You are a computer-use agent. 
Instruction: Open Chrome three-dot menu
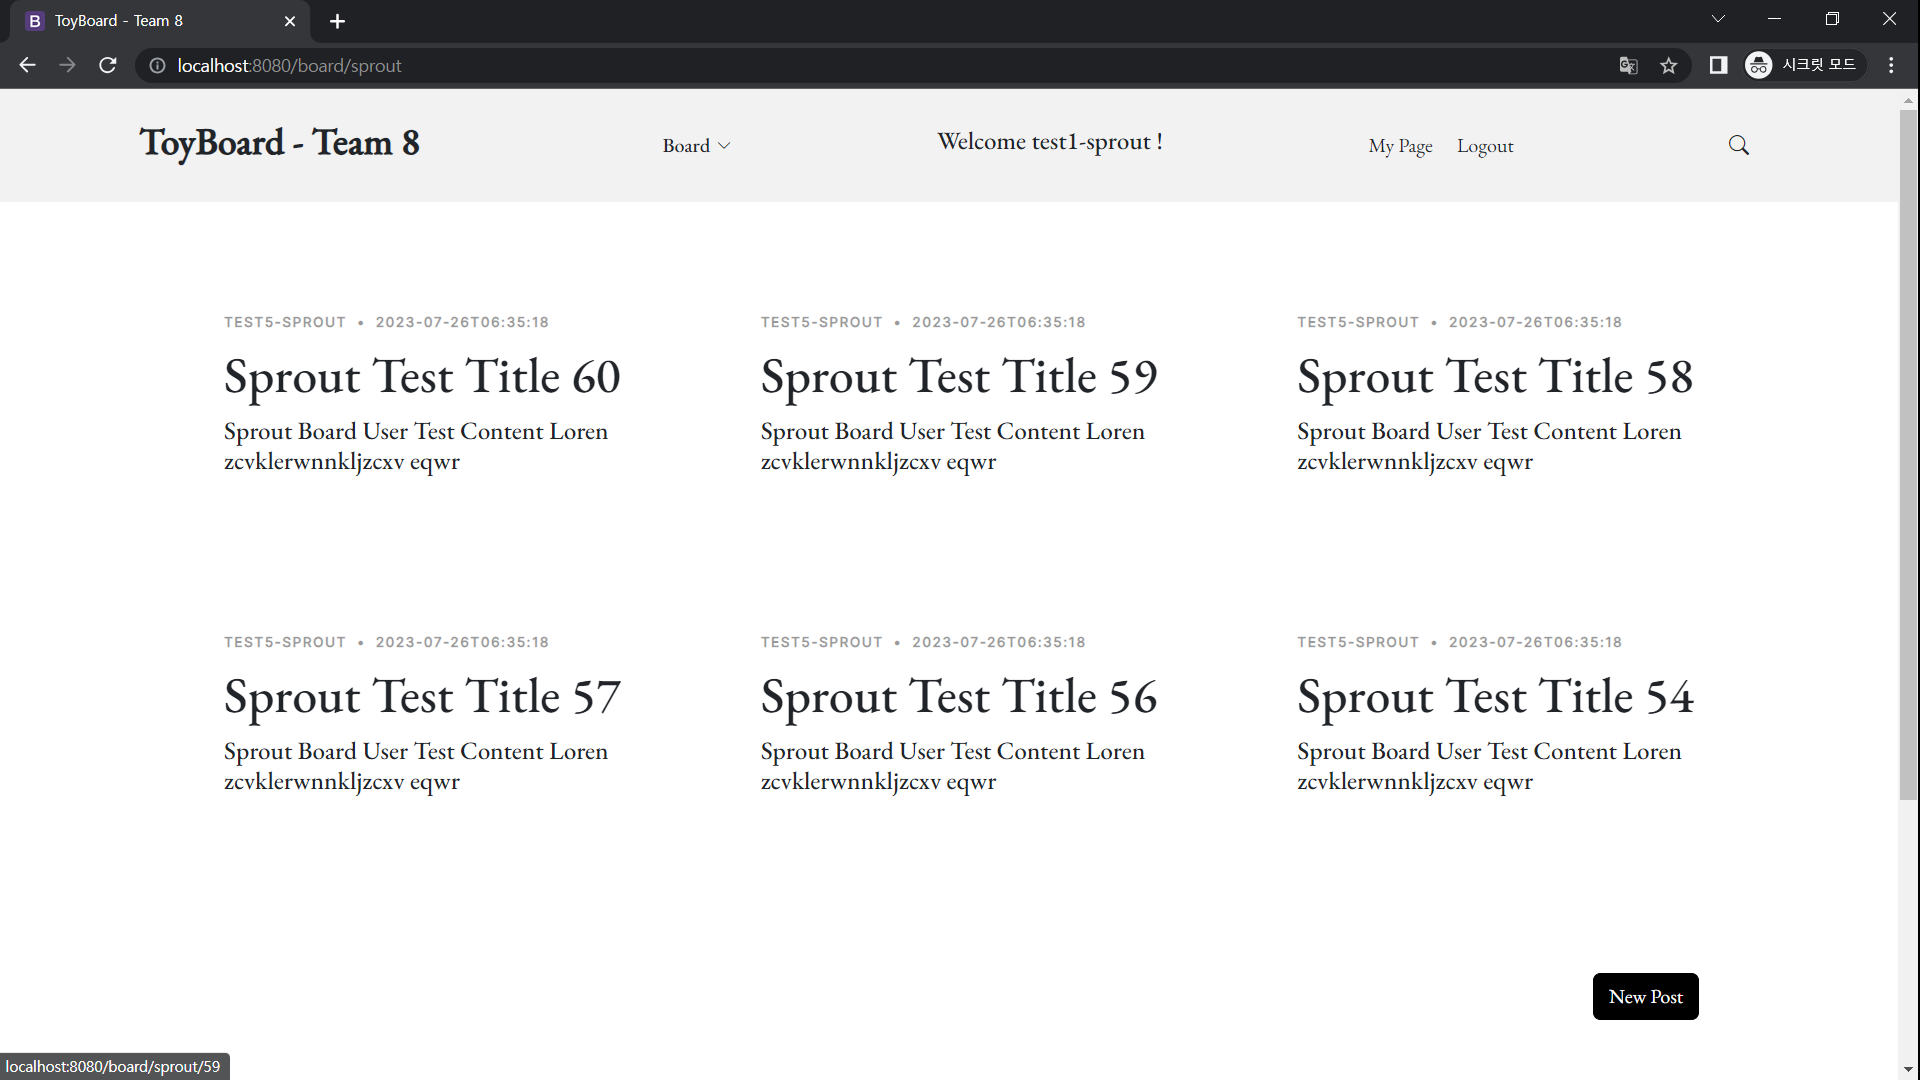coord(1890,65)
